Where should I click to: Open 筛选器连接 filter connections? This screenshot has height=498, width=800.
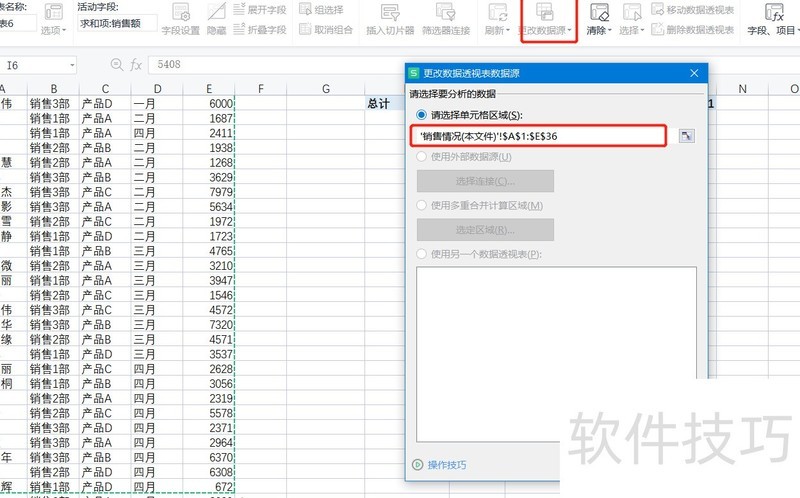(446, 19)
